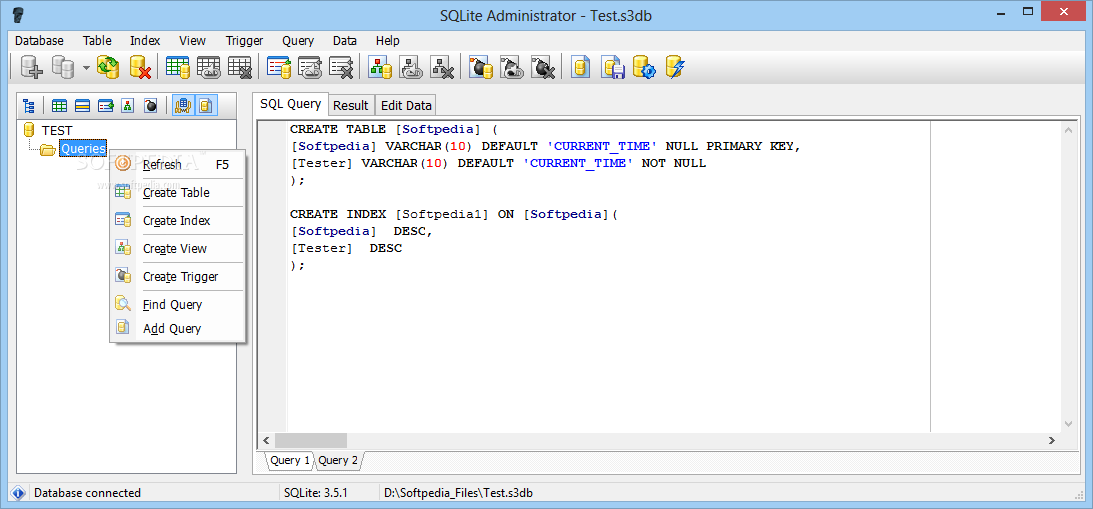1093x509 pixels.
Task: Open the View menu
Action: point(192,40)
